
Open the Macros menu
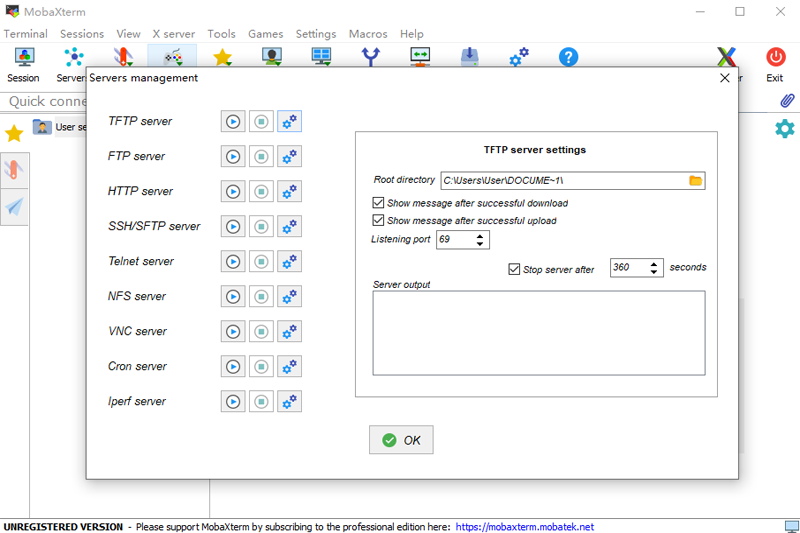coord(368,34)
